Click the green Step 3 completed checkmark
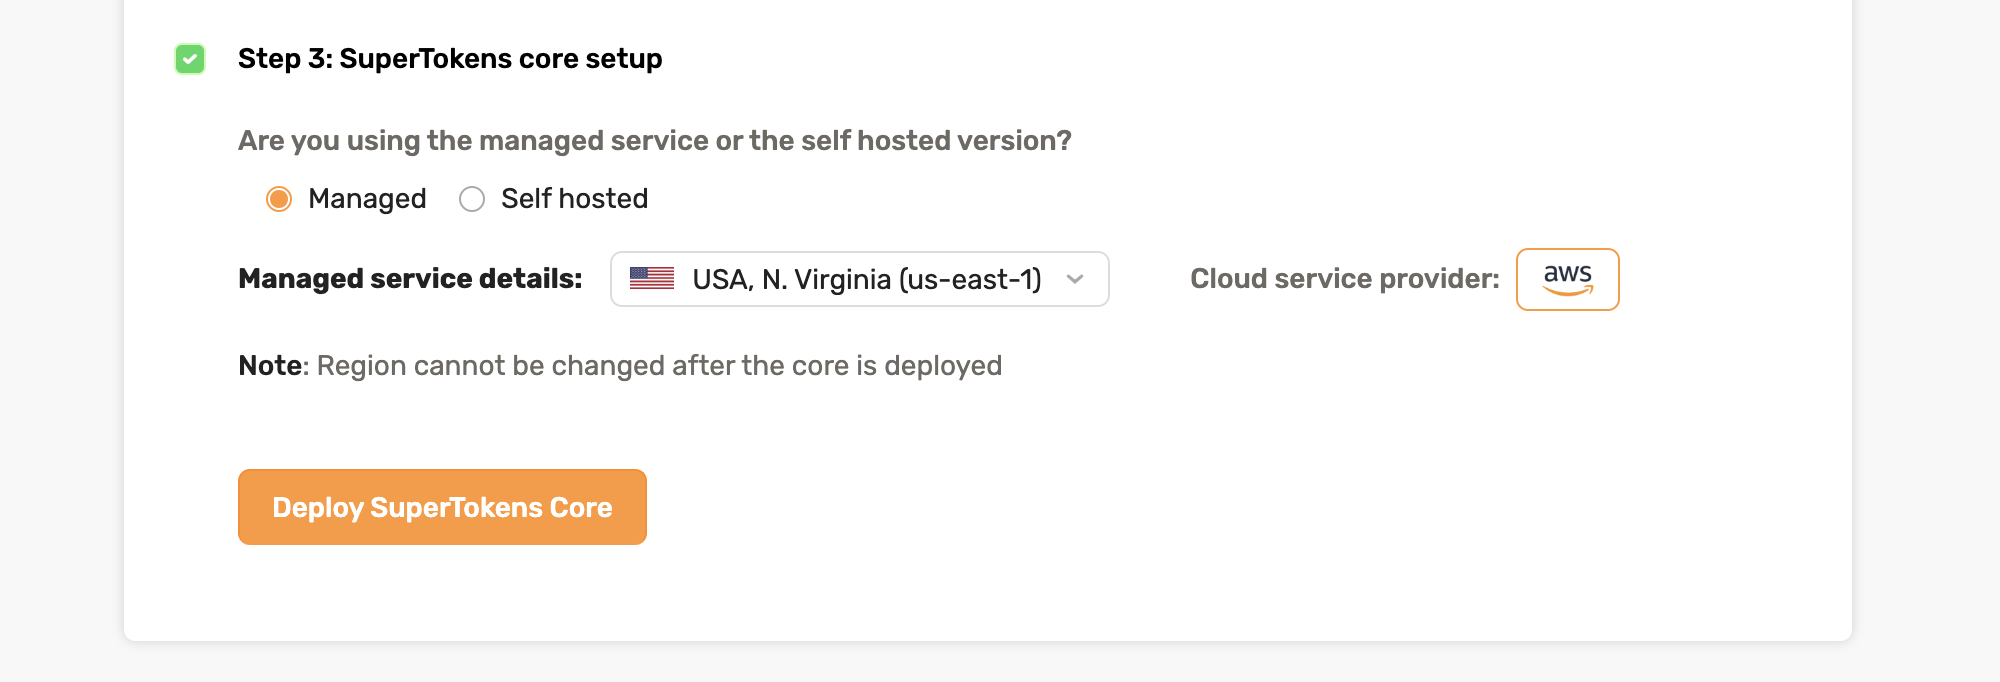Screen dimensions: 2000x682 [190, 59]
